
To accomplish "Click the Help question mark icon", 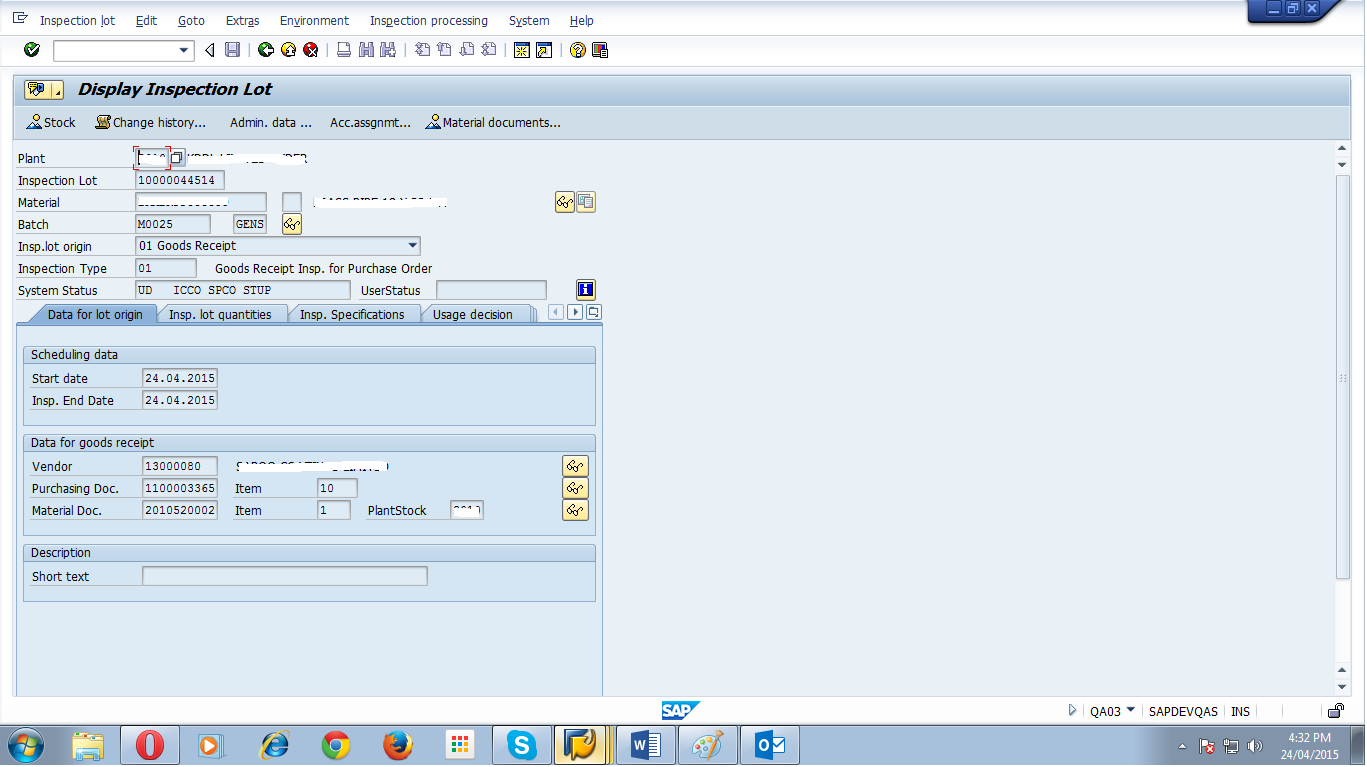I will pos(578,50).
